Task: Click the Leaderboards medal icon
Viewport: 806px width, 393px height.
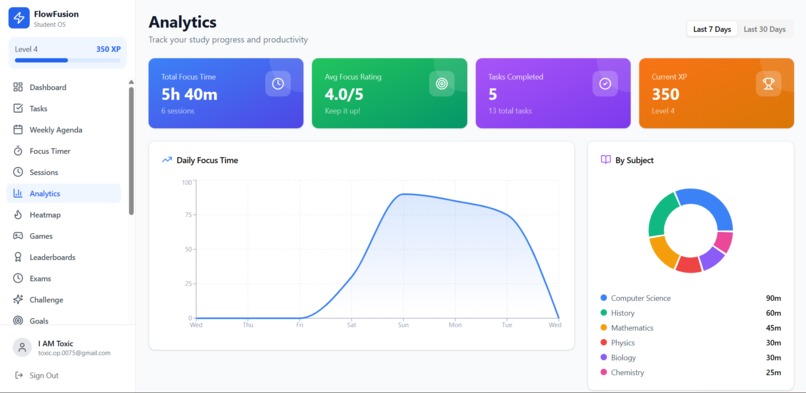Action: click(x=18, y=257)
